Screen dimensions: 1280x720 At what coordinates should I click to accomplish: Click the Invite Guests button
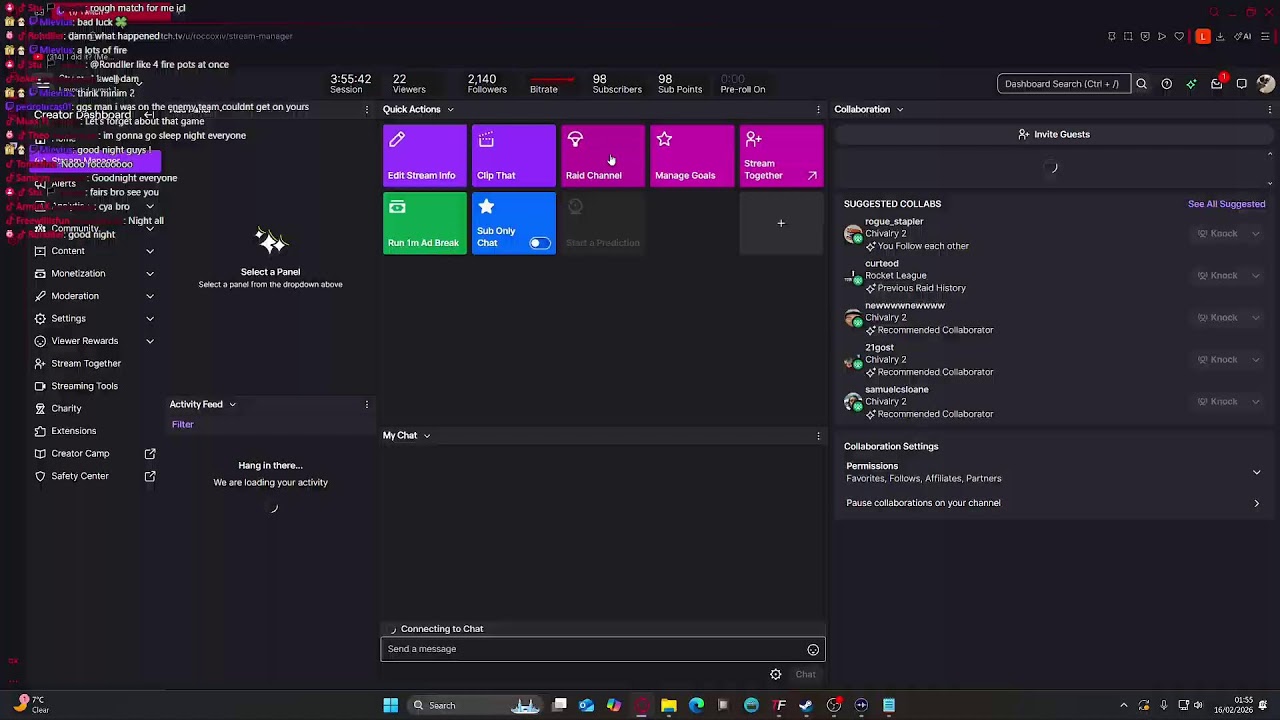1053,134
